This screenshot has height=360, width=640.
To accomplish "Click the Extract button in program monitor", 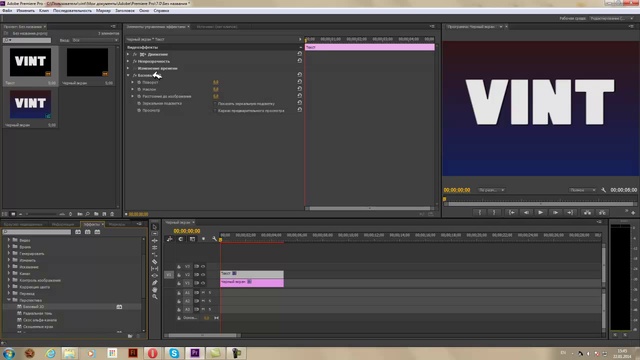I will [602, 212].
